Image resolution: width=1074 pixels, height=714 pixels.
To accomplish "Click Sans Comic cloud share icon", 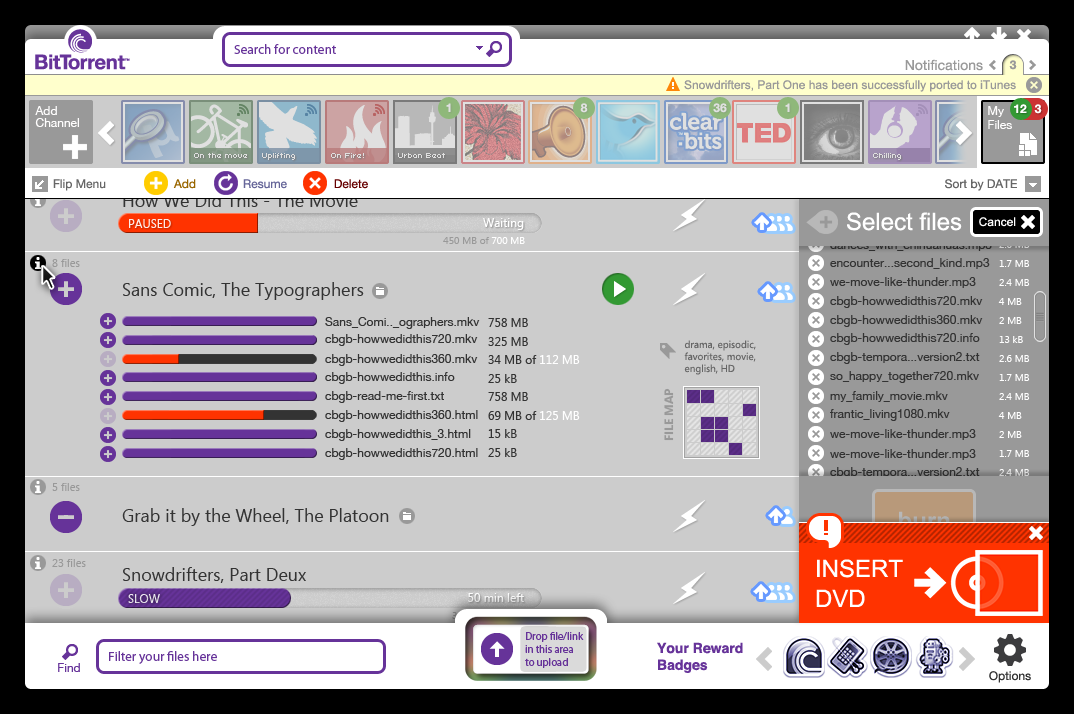I will (x=775, y=291).
